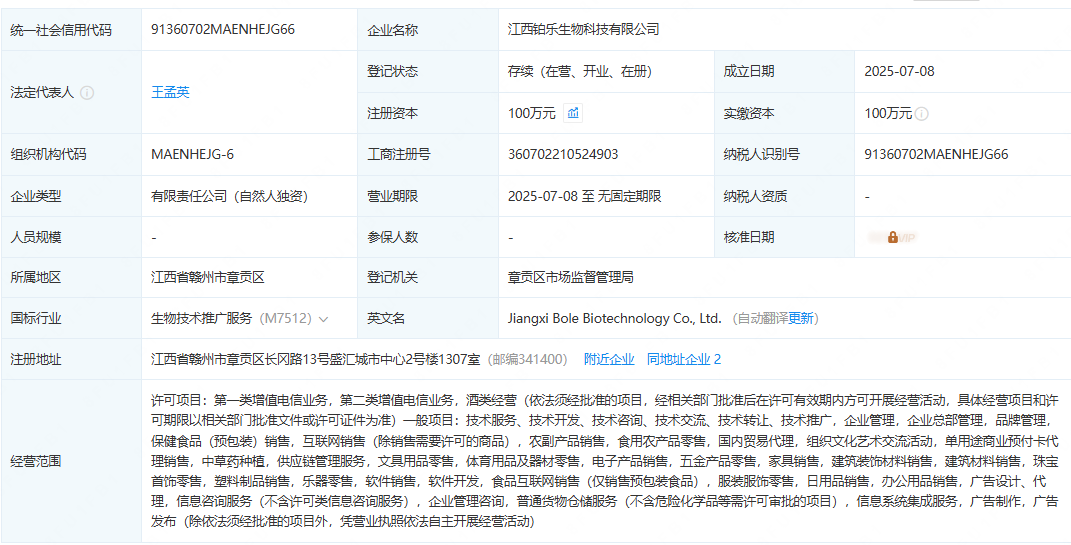Click 营业期限 value 2025-07-08 至 无固定期限

pos(585,197)
